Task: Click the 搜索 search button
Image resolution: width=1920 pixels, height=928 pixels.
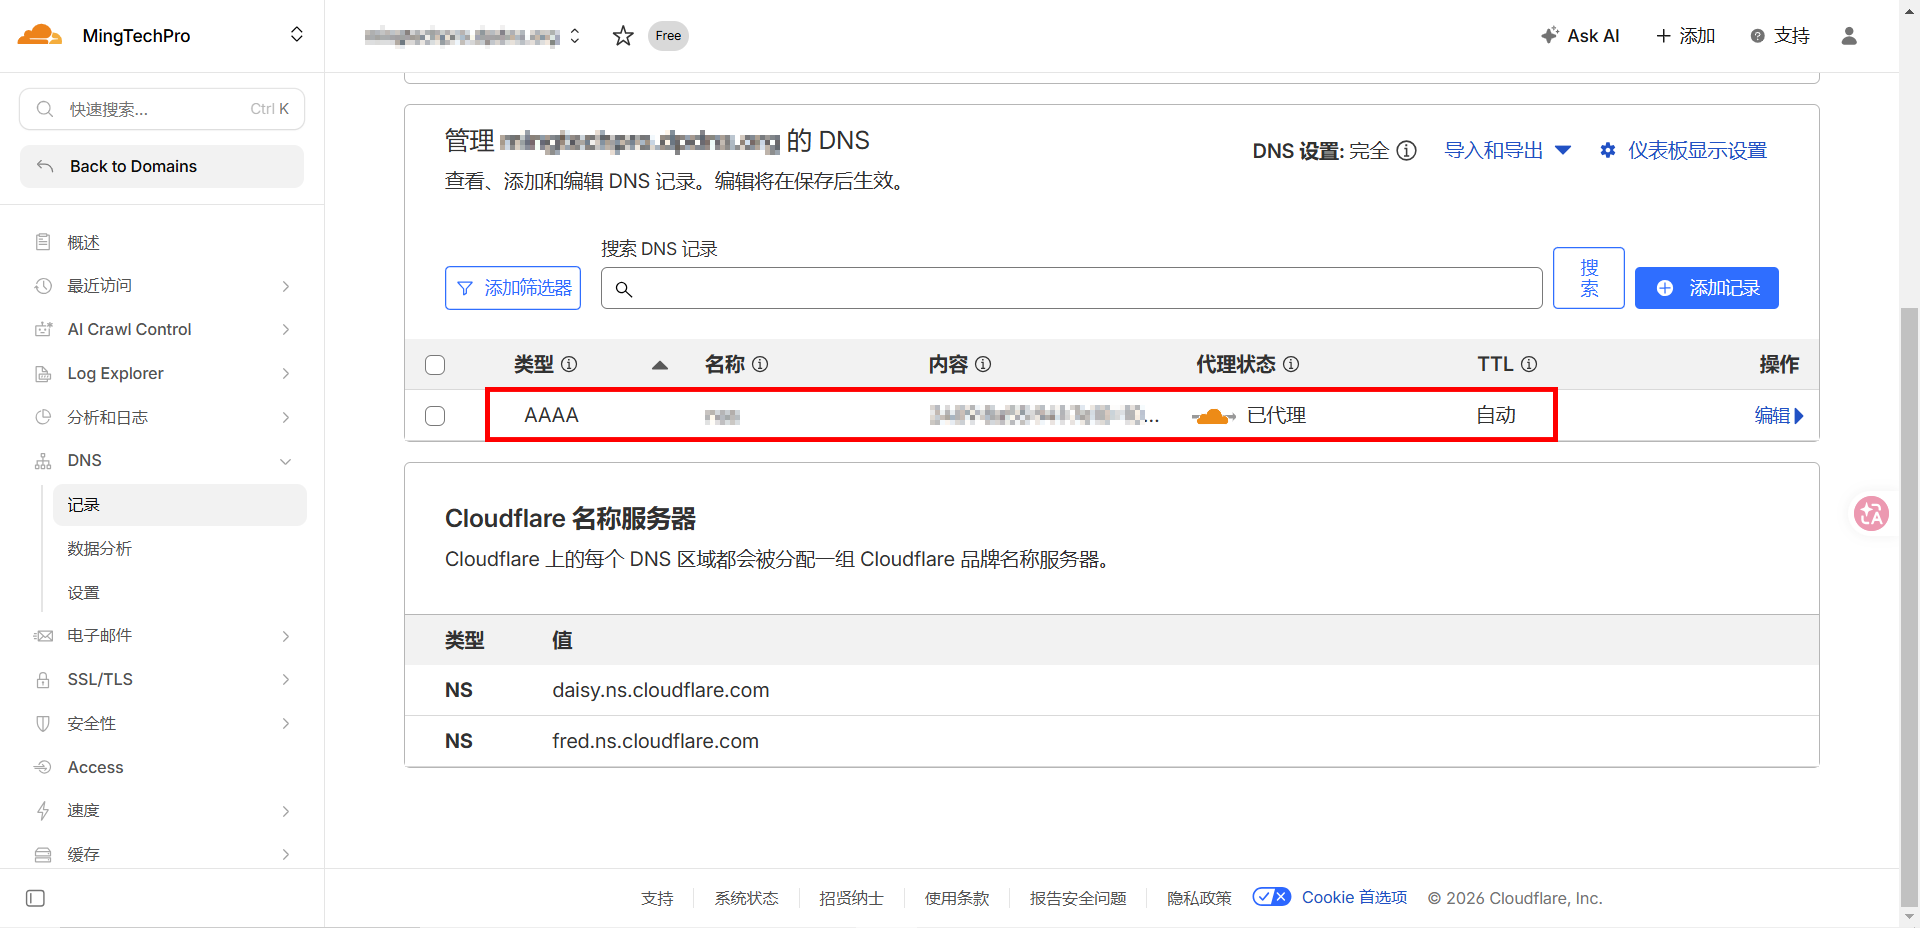Action: [x=1589, y=278]
